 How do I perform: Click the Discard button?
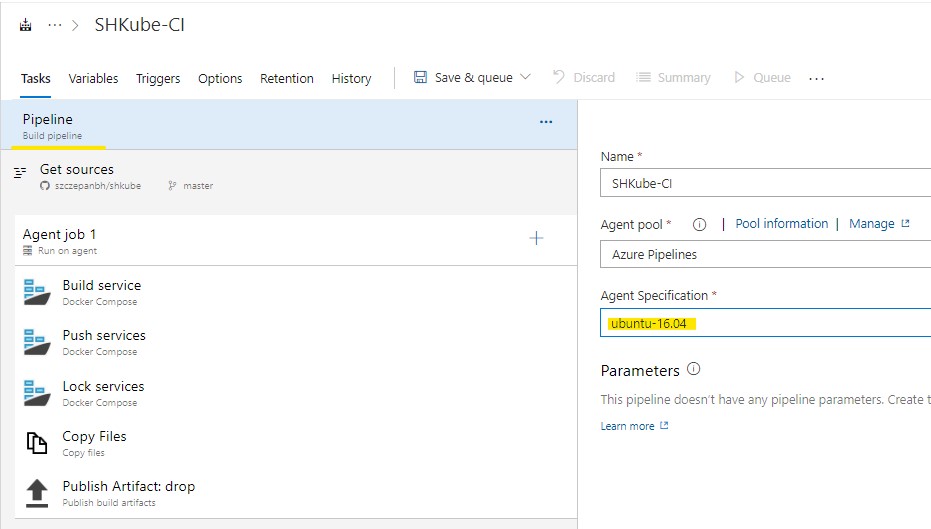point(584,77)
